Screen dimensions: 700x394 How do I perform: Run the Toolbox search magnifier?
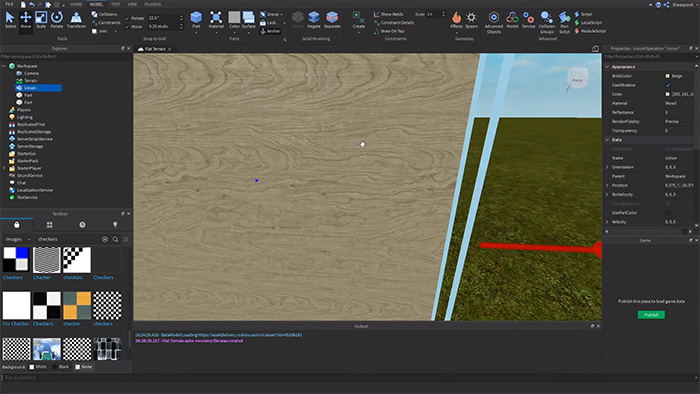coord(116,239)
